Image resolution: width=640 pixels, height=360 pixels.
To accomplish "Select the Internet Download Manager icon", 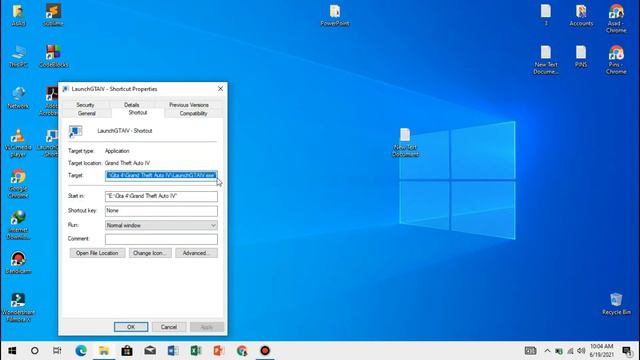I will [18, 225].
